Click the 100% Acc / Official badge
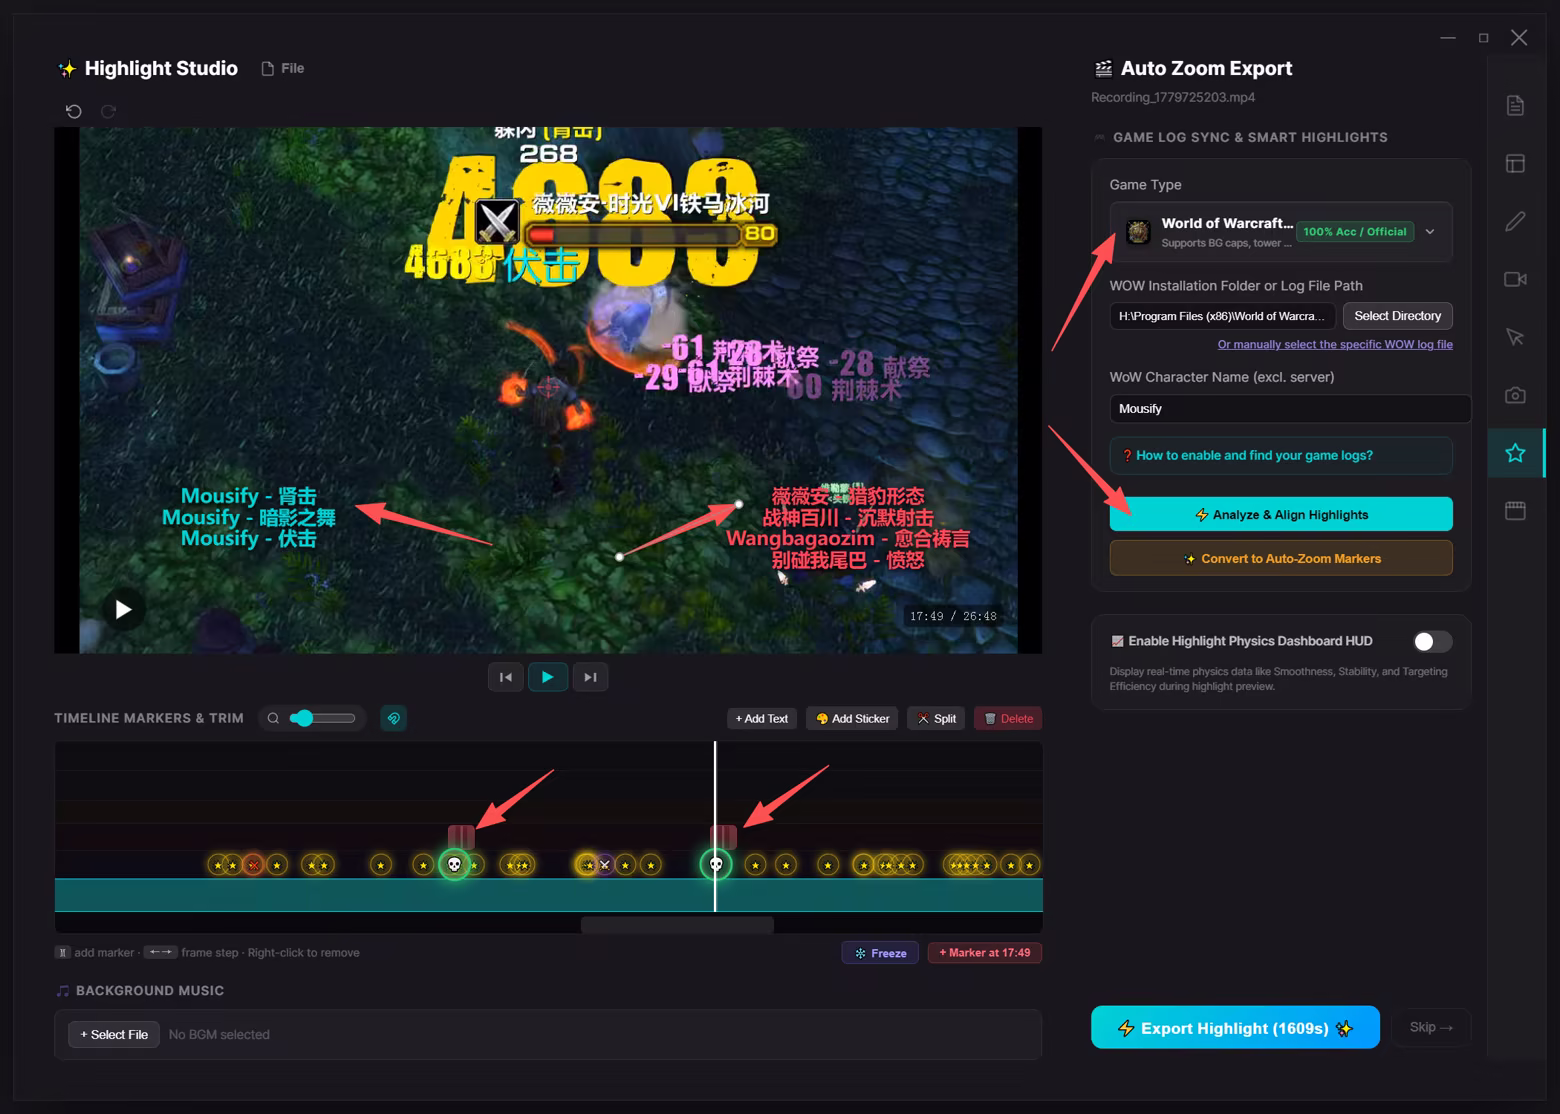 1355,232
